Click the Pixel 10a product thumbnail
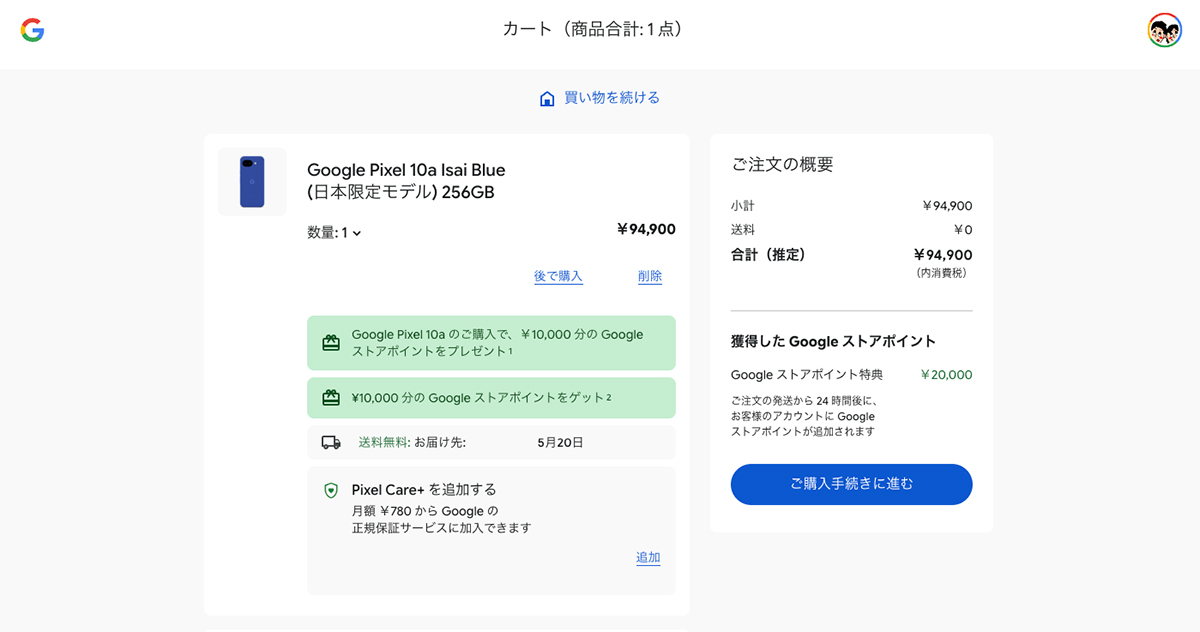Image resolution: width=1200 pixels, height=632 pixels. pyautogui.click(x=252, y=182)
